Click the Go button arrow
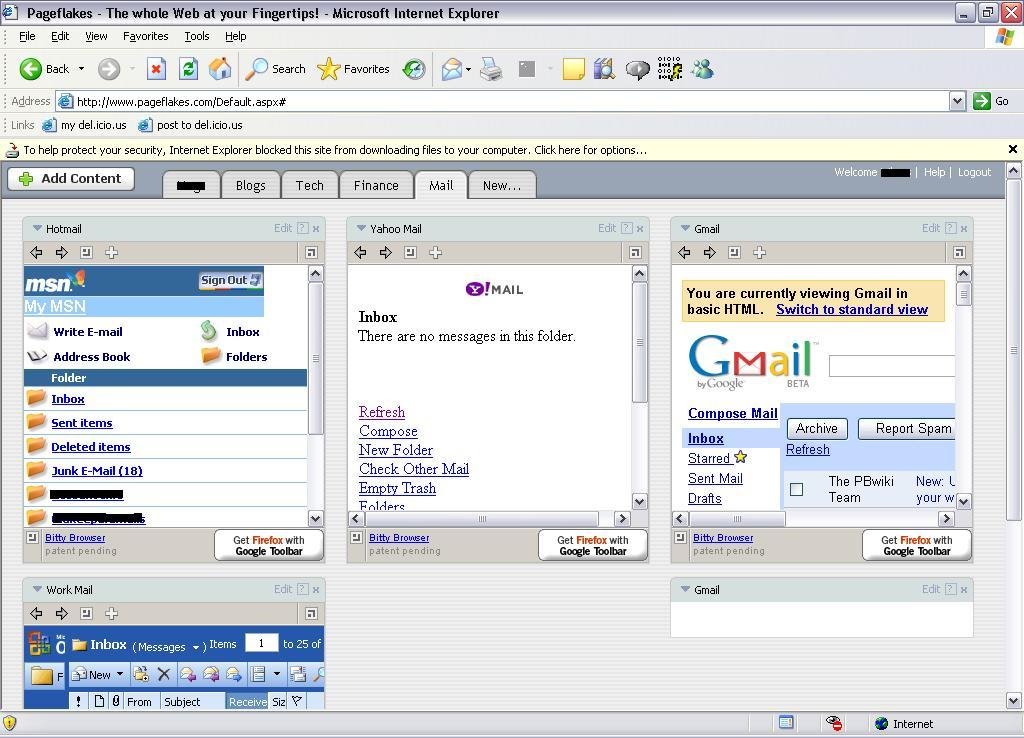The width and height of the screenshot is (1024, 738). click(x=982, y=101)
